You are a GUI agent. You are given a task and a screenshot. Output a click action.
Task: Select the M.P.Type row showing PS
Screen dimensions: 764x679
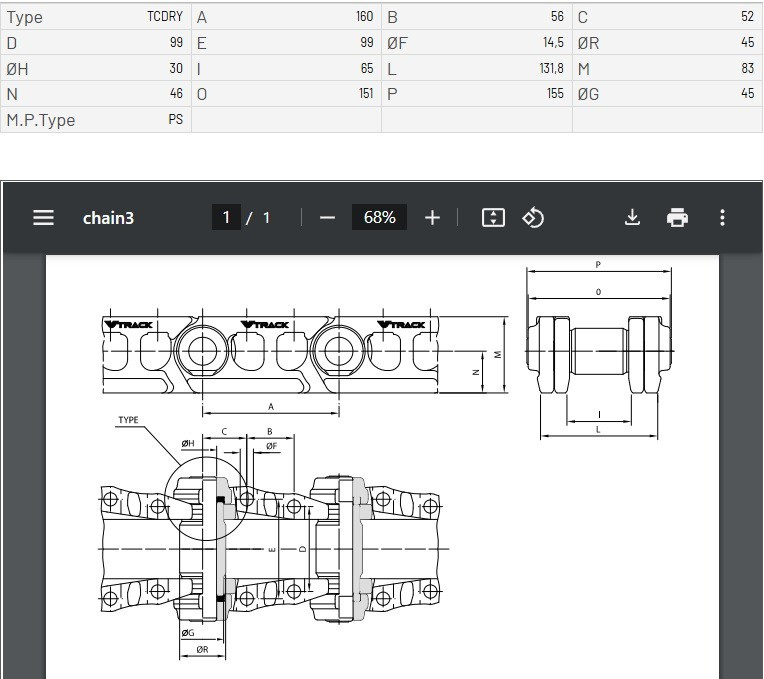[x=96, y=120]
